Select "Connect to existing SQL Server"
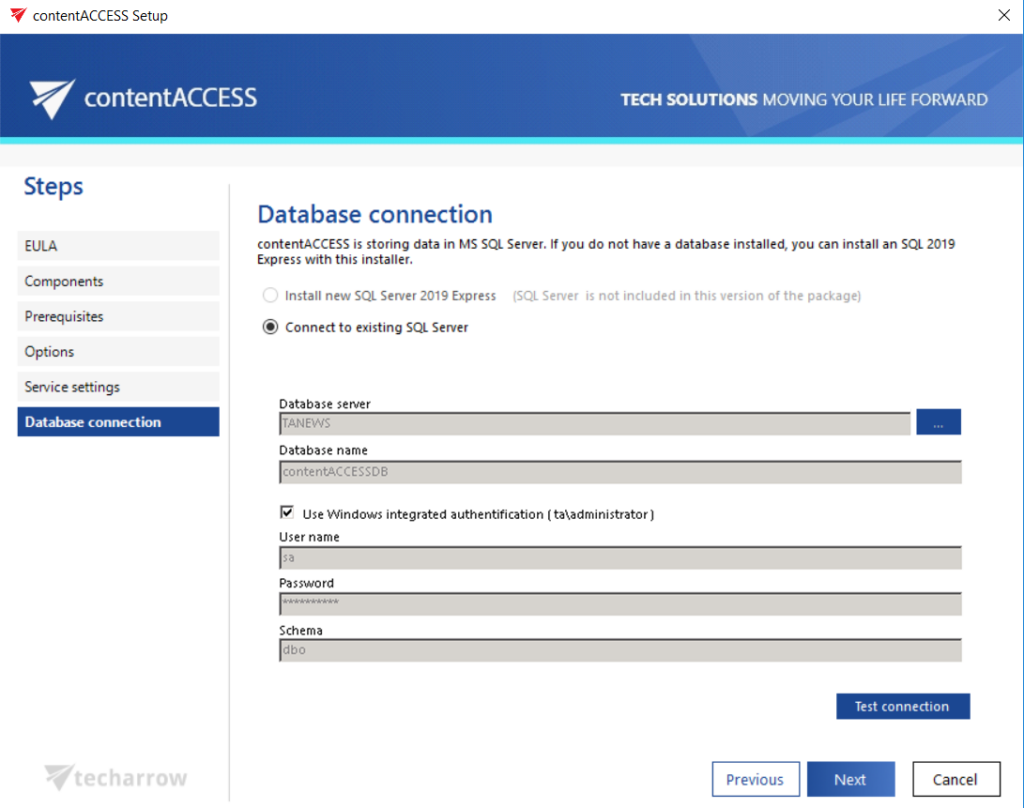1024x808 pixels. click(x=269, y=326)
